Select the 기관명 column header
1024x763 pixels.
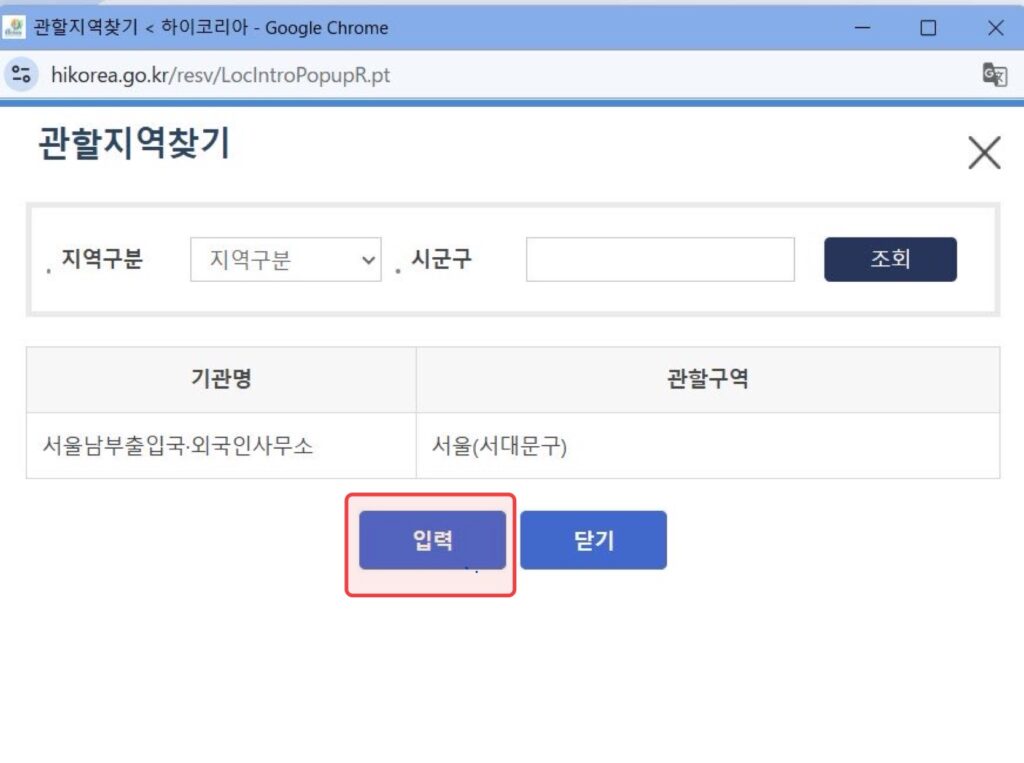(x=221, y=379)
